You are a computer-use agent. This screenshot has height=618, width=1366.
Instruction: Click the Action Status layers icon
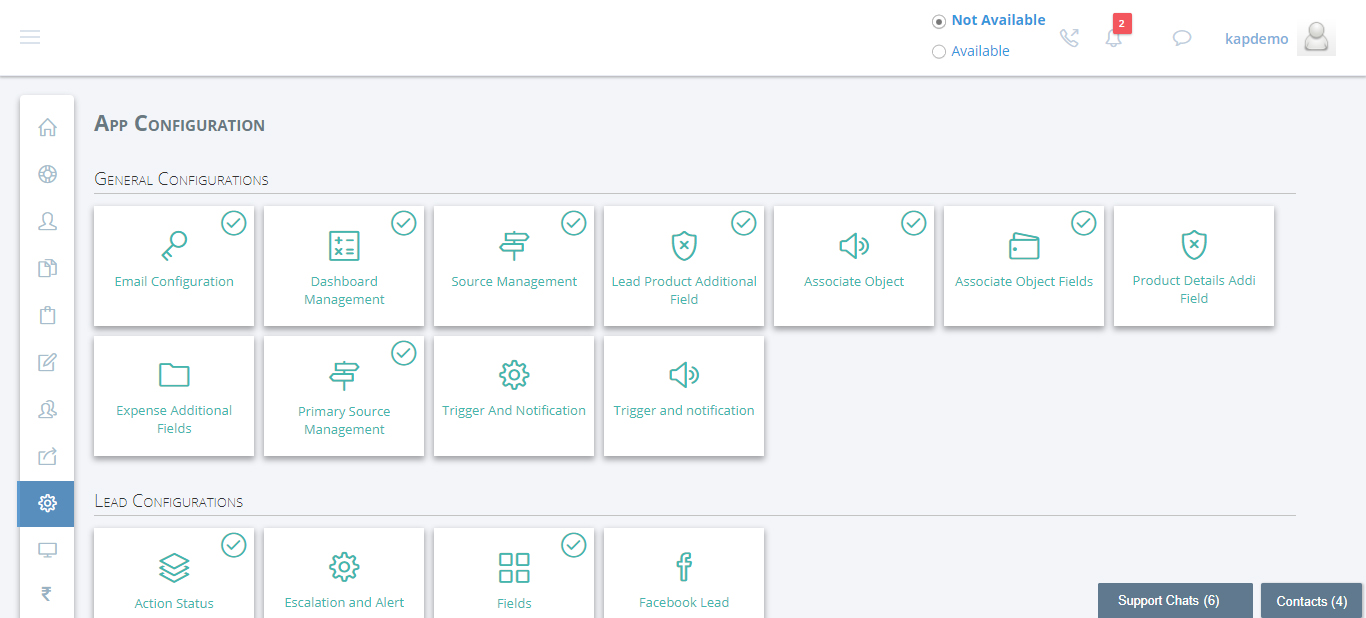174,568
